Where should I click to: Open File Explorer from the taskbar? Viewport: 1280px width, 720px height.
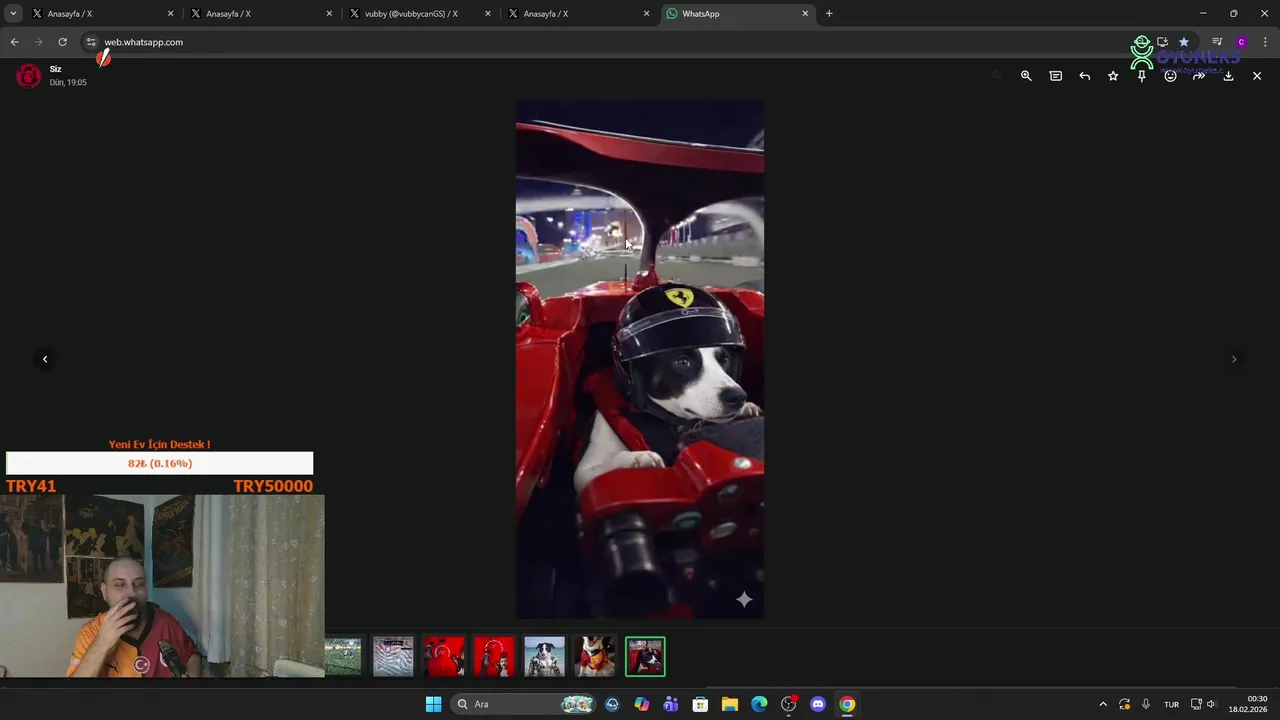(730, 704)
